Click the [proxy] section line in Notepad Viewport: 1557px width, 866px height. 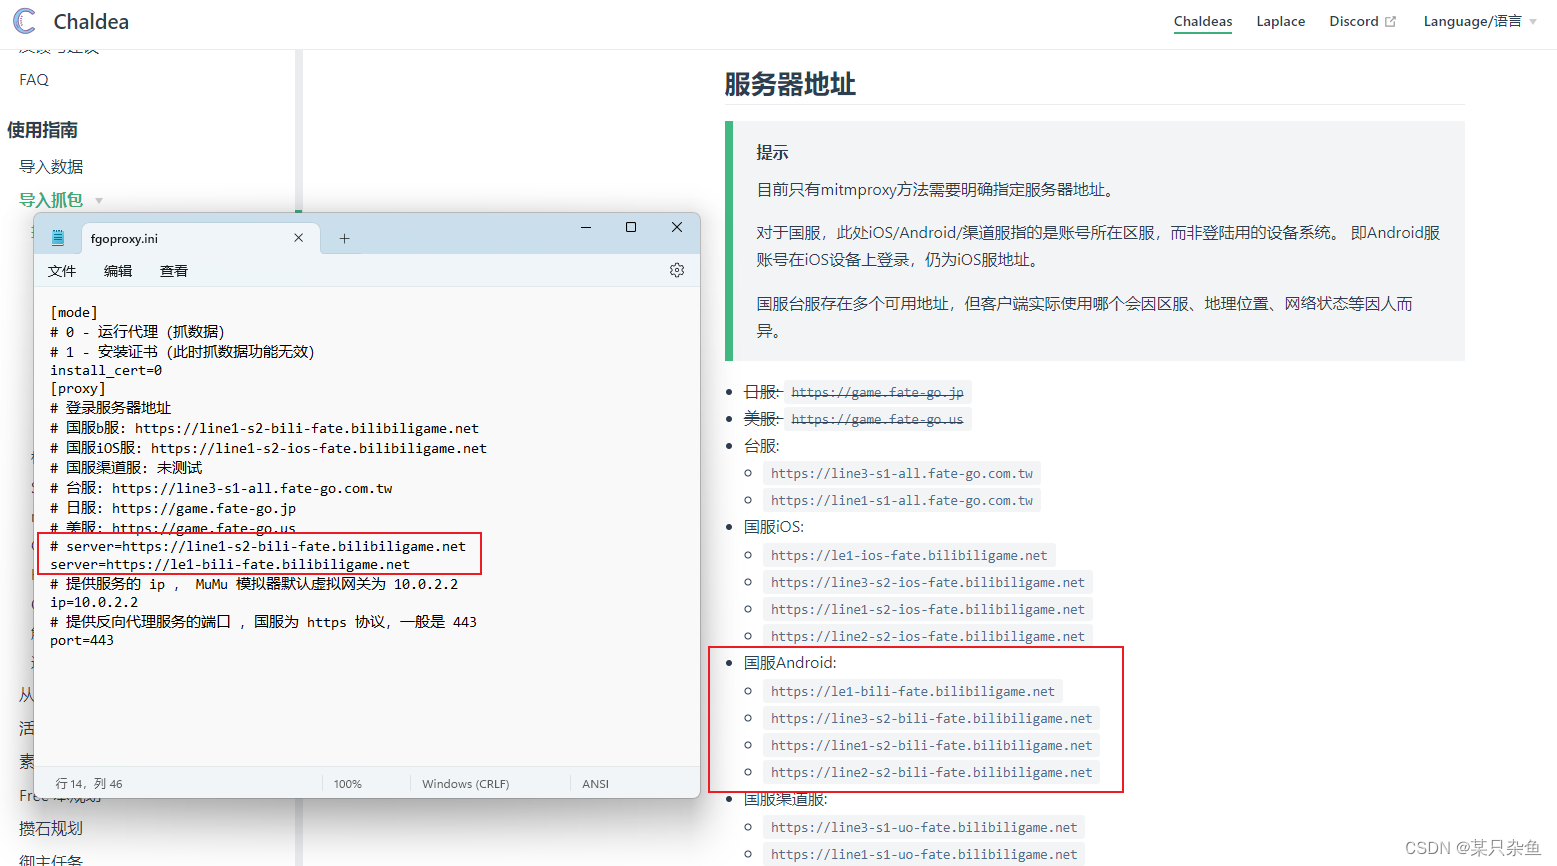click(78, 388)
